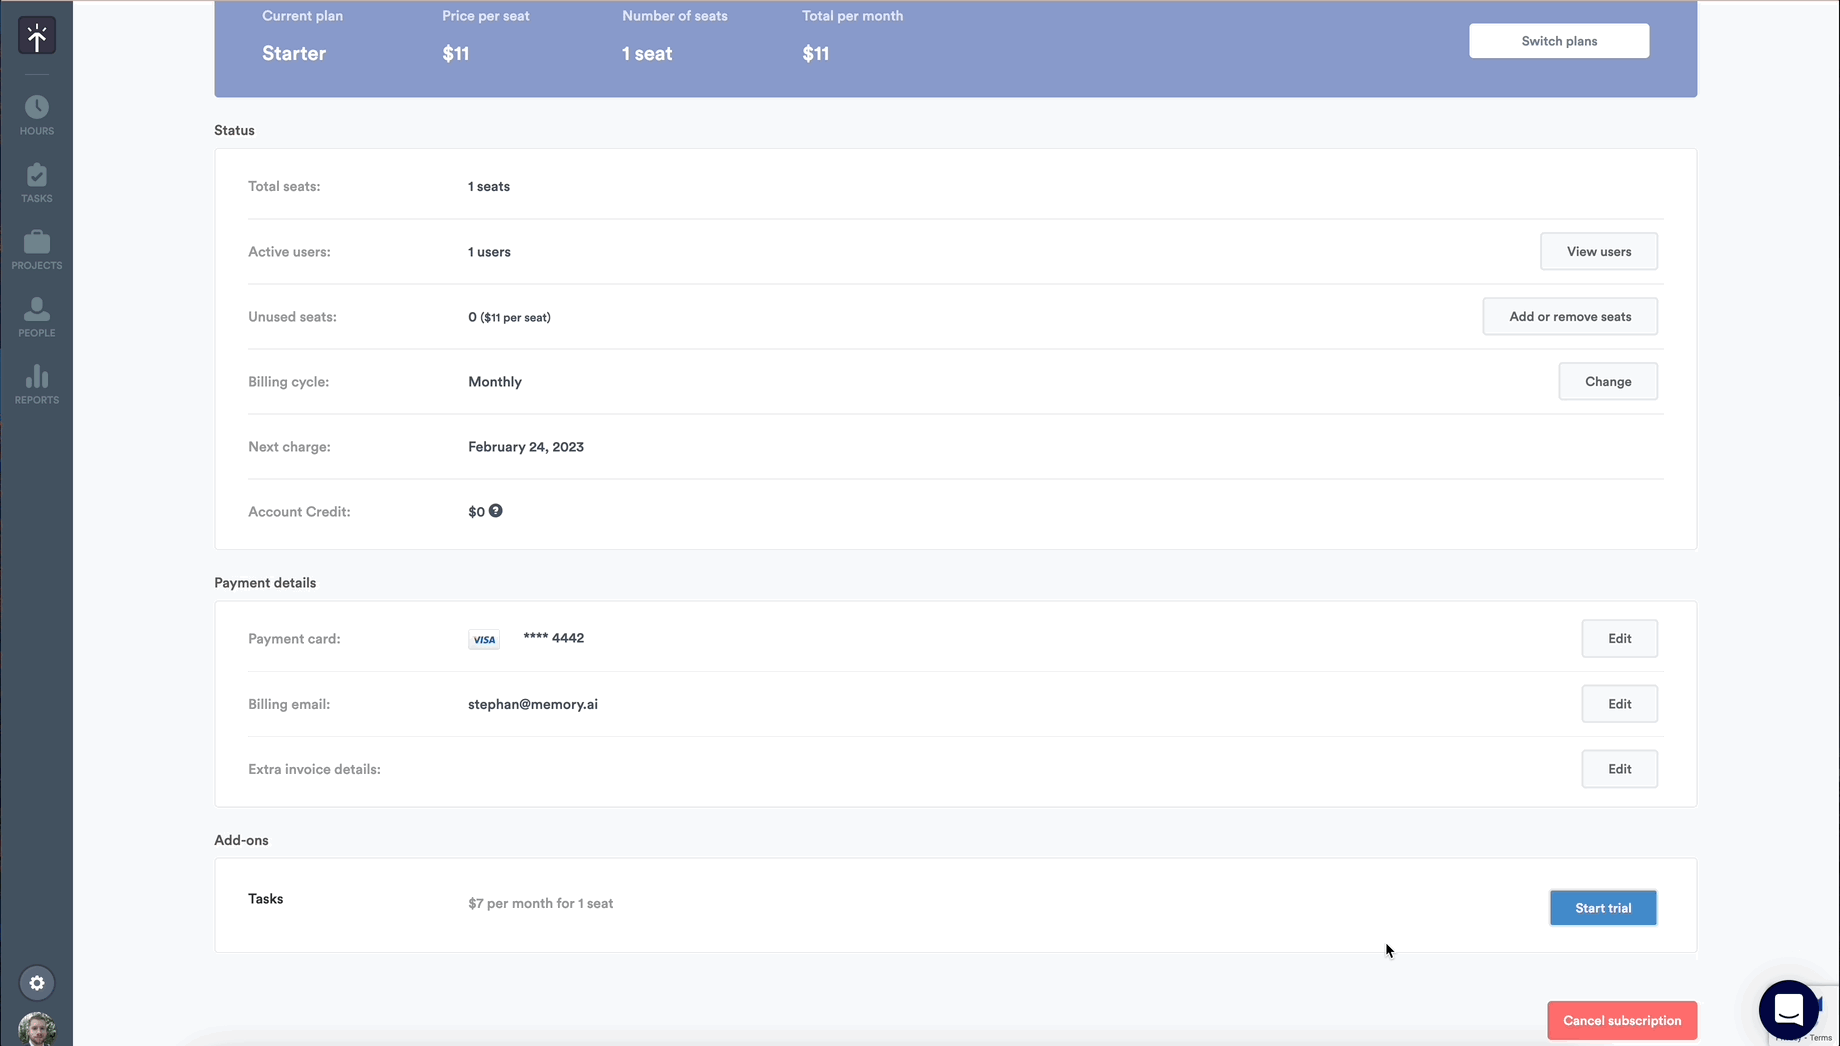Click the Timely logo at the top of the sidebar
1840x1046 pixels.
point(37,35)
